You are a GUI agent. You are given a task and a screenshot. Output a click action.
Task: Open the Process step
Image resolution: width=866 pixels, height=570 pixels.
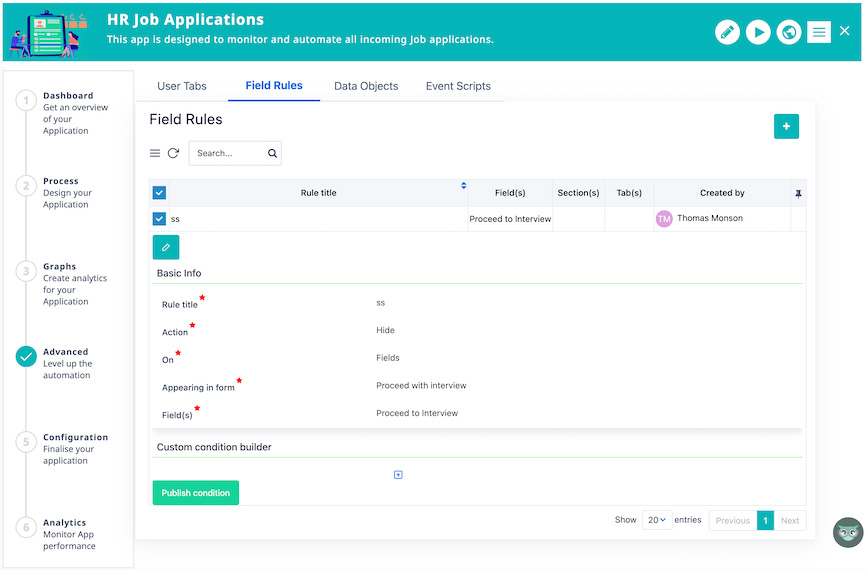pyautogui.click(x=67, y=193)
